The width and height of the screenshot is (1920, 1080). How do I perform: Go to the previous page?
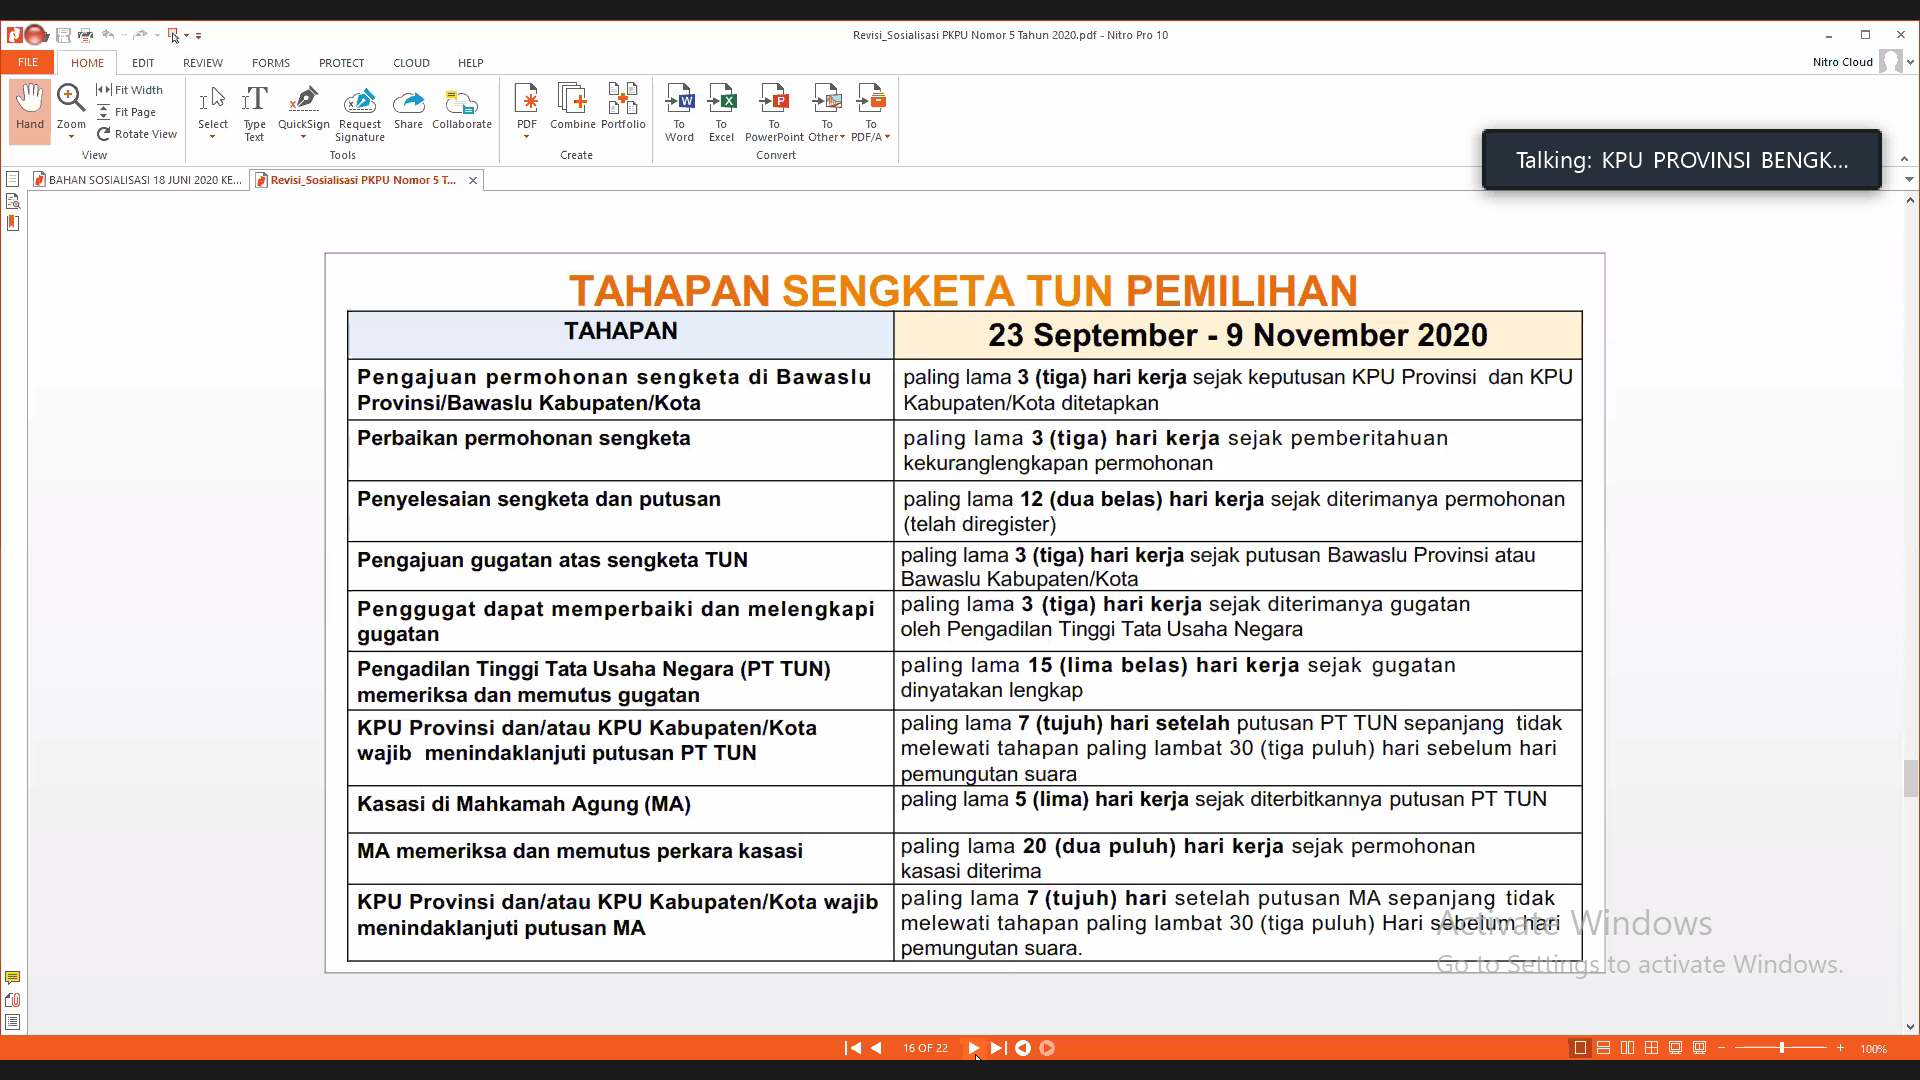[876, 1048]
